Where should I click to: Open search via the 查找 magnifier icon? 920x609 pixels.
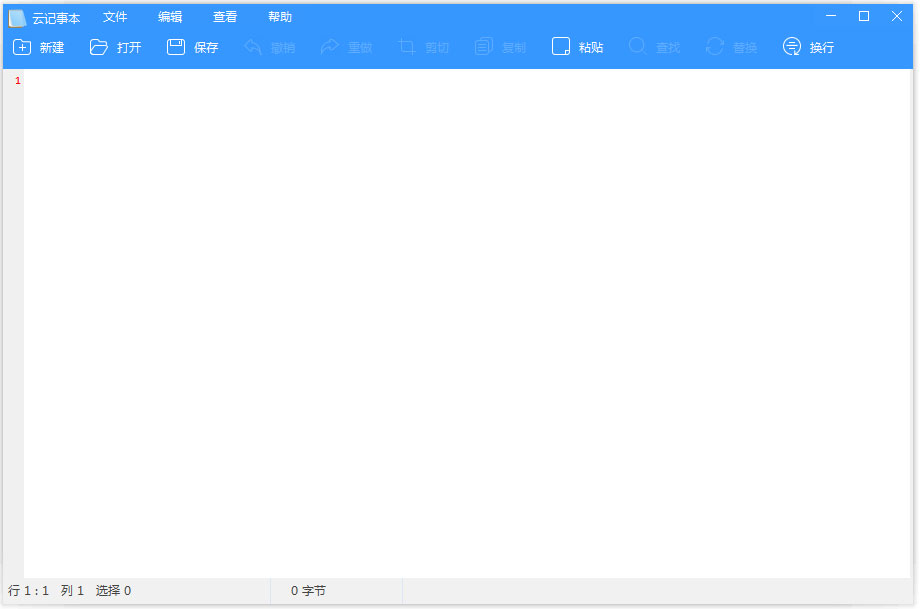pos(638,47)
